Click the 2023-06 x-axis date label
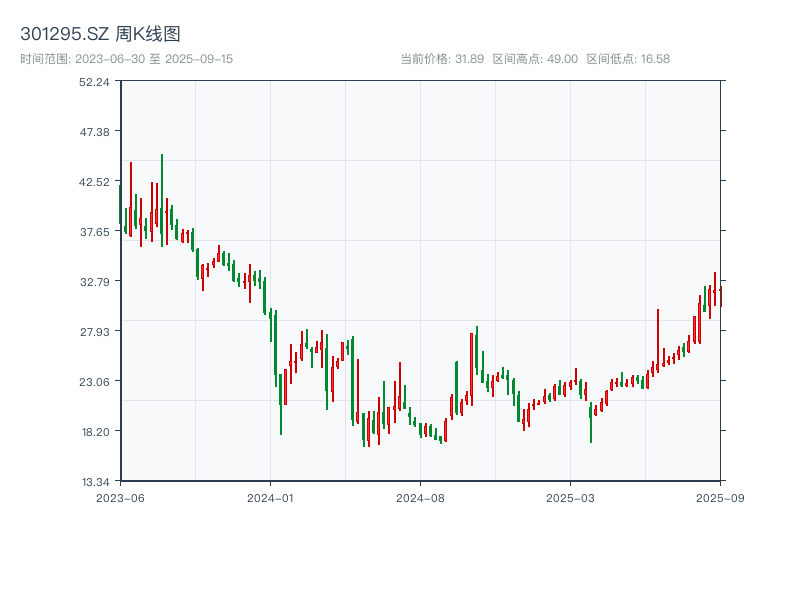This screenshot has height=600, width=800. pos(120,496)
